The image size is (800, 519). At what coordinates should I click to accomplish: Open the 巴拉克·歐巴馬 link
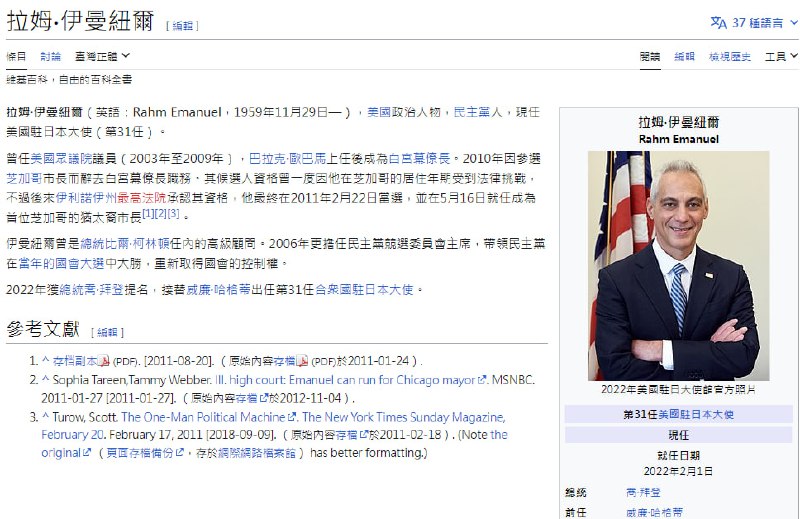(x=287, y=159)
